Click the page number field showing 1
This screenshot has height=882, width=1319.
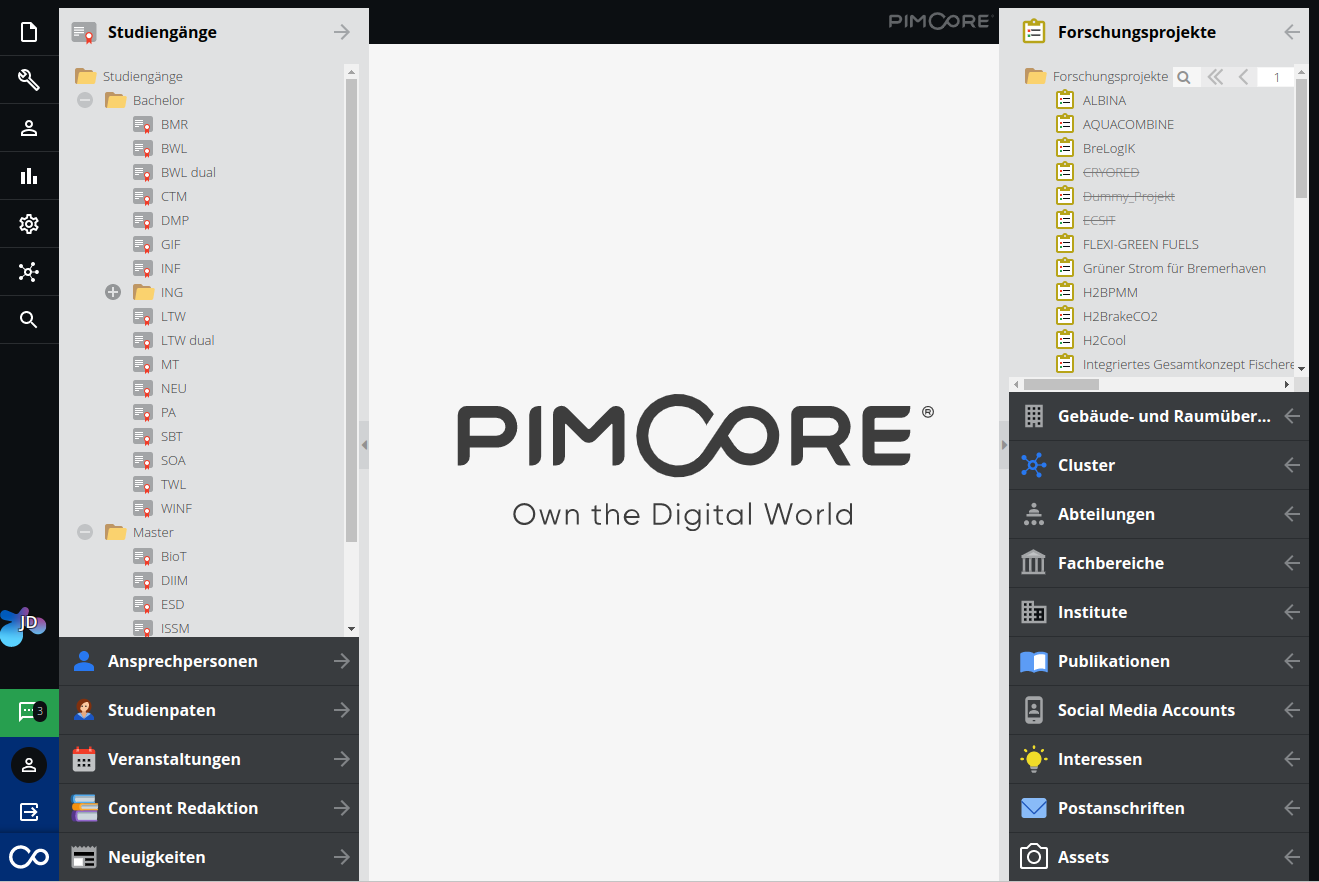(1276, 77)
